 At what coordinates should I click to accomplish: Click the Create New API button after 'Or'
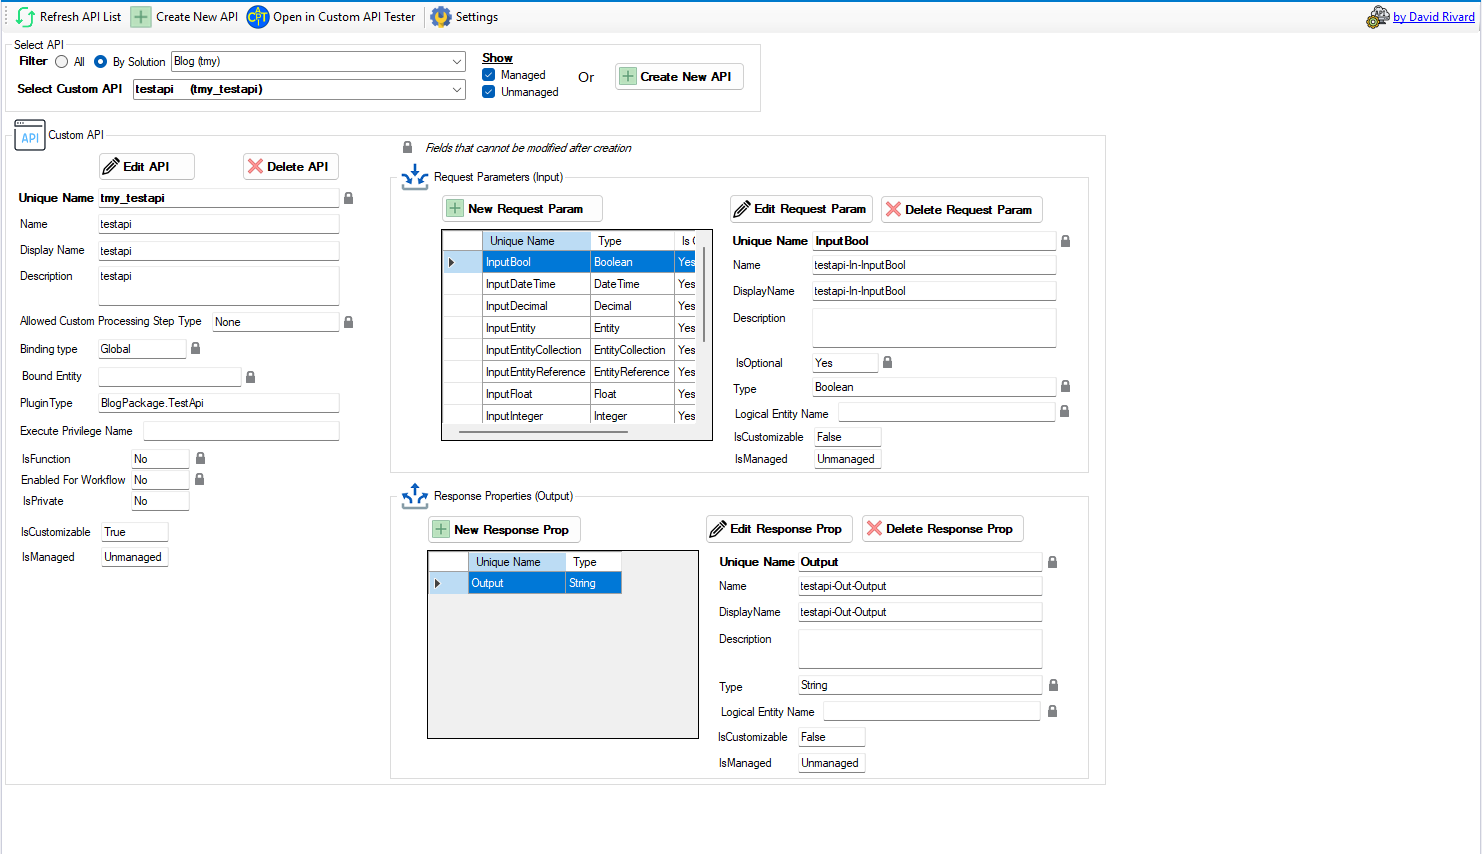pyautogui.click(x=679, y=77)
